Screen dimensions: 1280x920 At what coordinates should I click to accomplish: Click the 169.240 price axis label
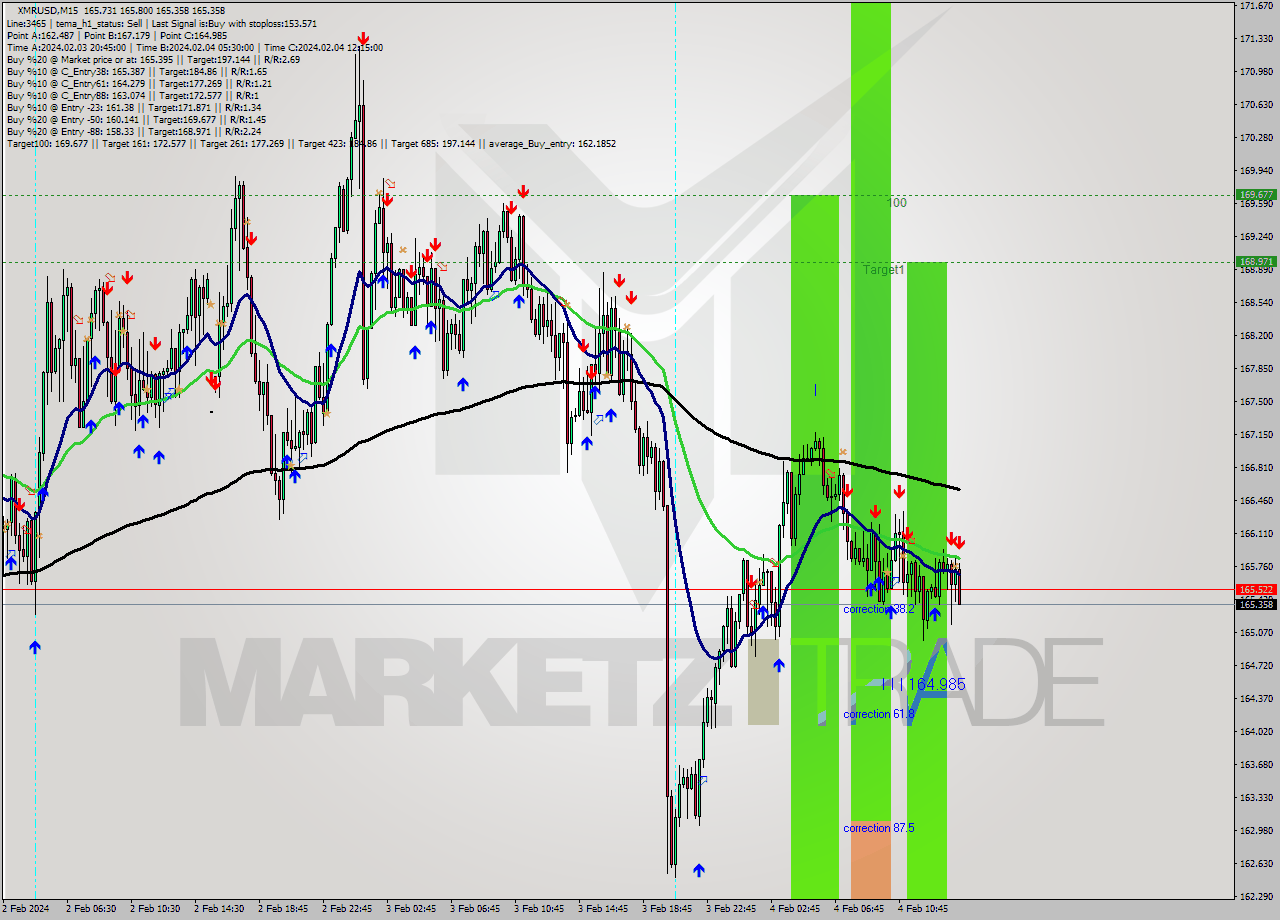click(x=1256, y=237)
